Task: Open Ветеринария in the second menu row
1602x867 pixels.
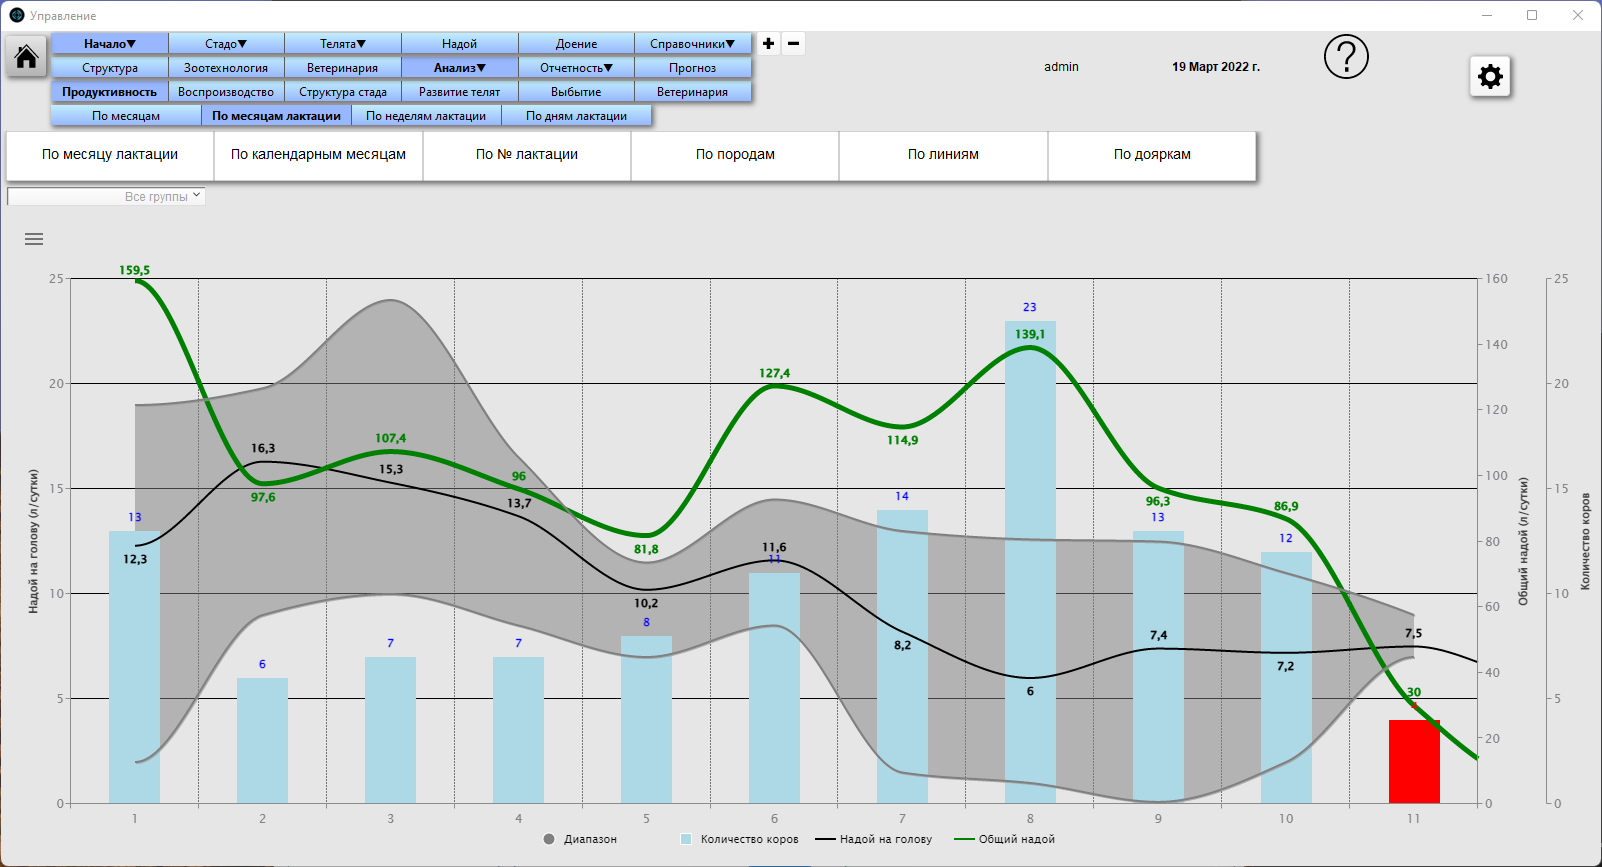Action: point(343,68)
